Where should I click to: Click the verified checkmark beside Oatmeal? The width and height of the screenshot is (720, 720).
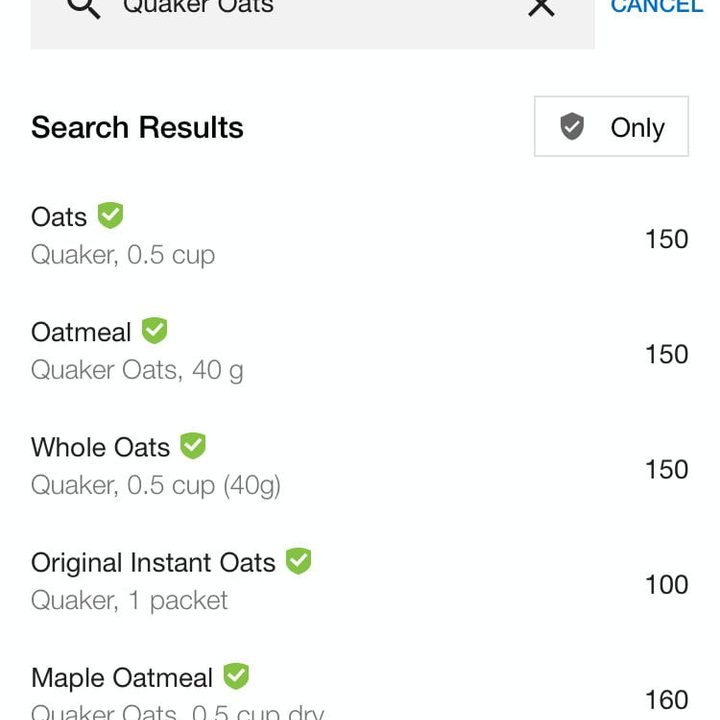pyautogui.click(x=154, y=330)
